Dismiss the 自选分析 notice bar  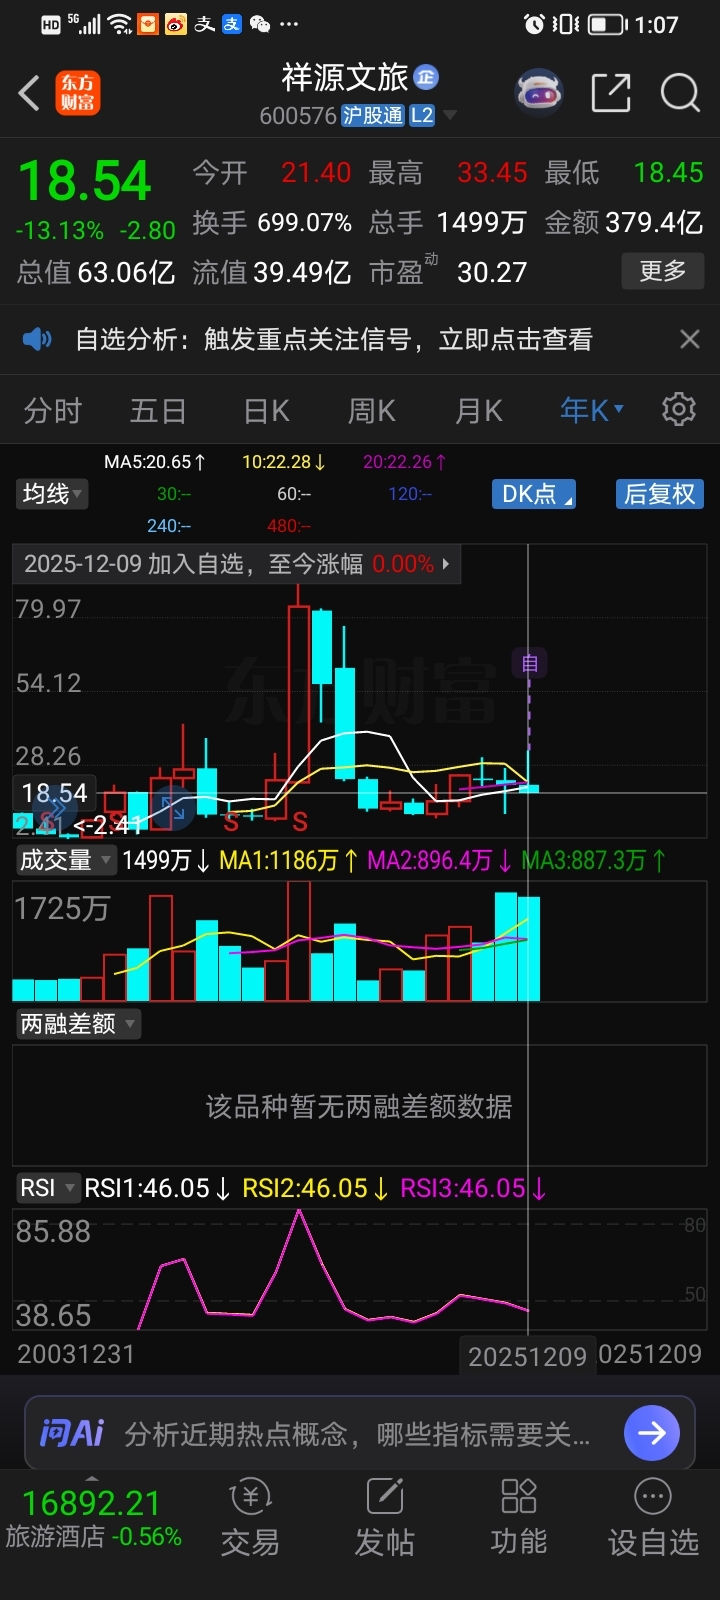690,340
